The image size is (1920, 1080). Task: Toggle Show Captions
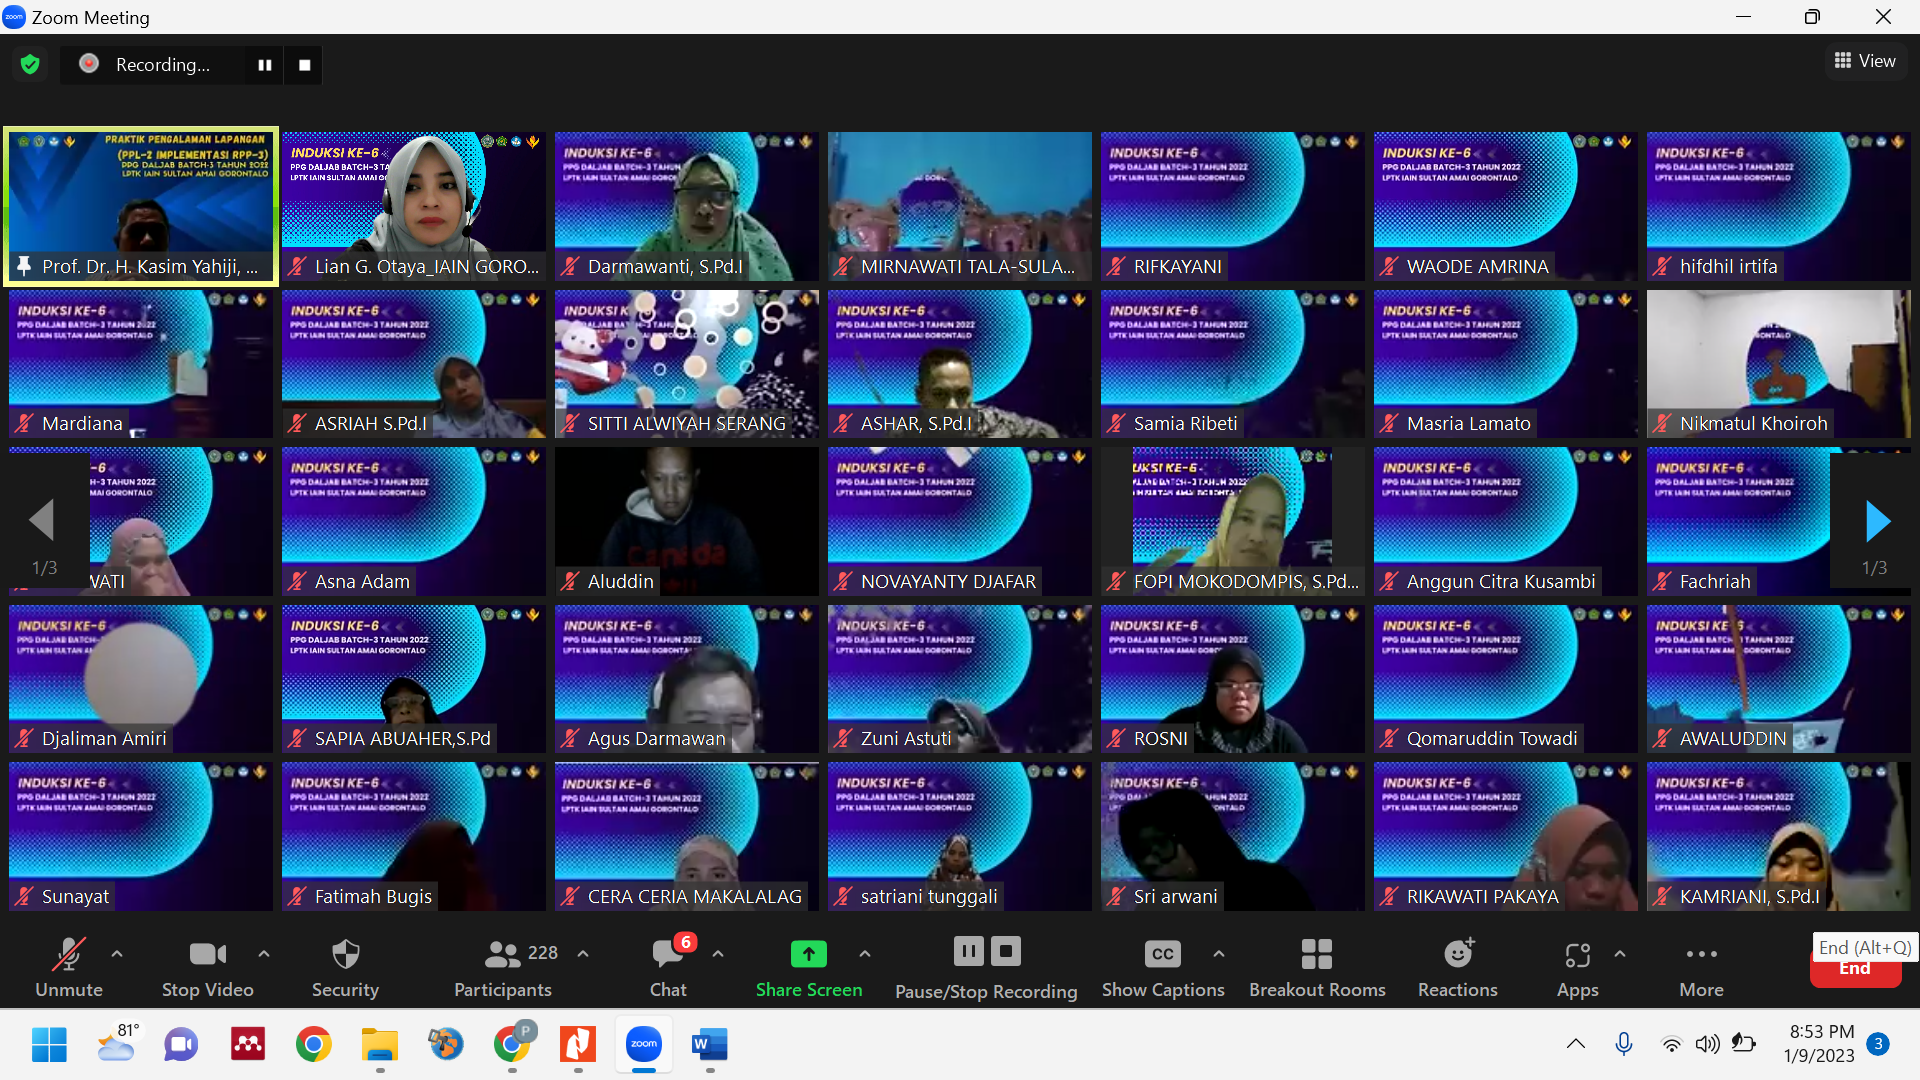(x=1162, y=955)
